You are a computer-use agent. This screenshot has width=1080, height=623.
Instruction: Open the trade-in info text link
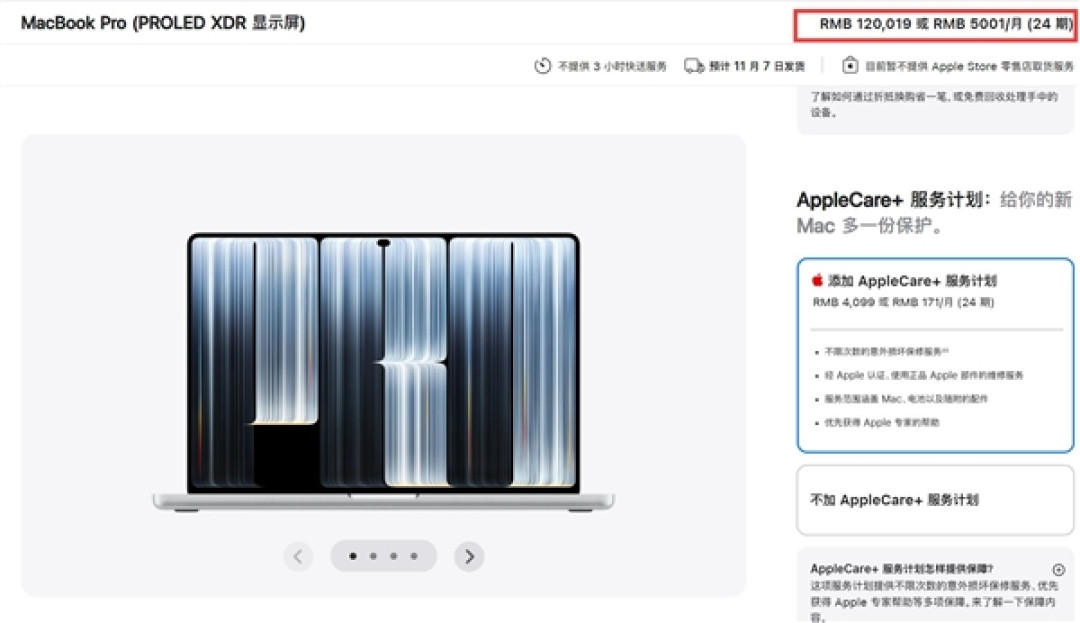(x=934, y=104)
